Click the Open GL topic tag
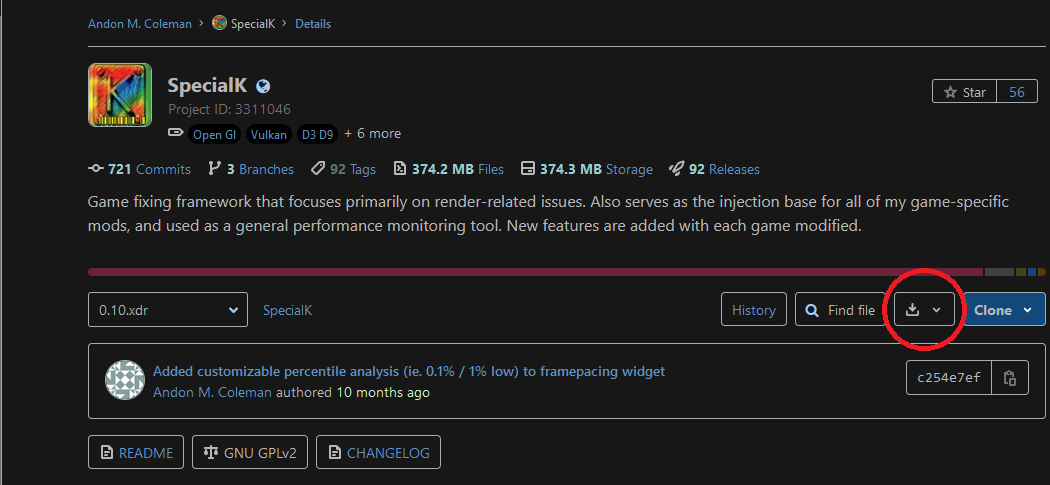1050x485 pixels. coord(214,134)
